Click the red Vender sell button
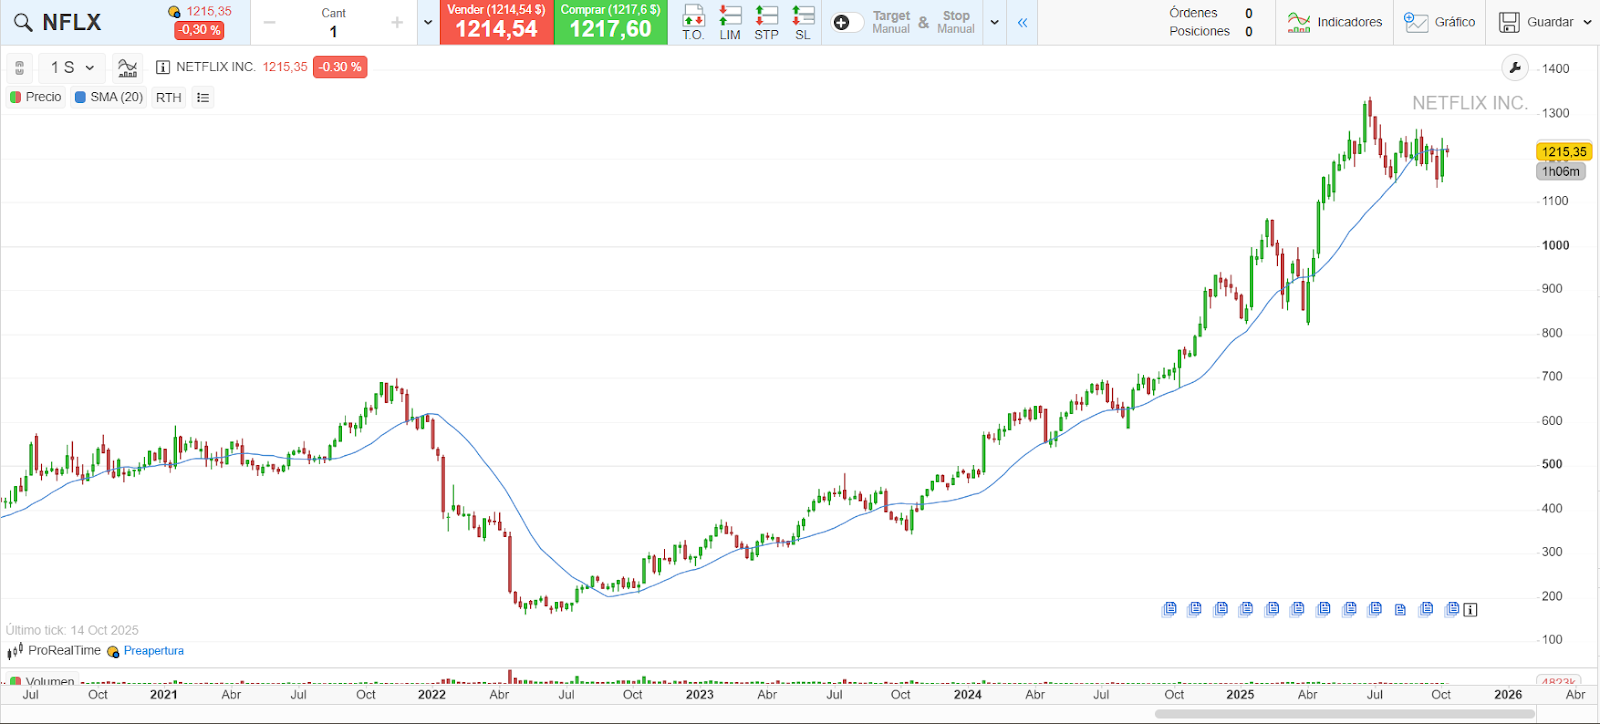 (496, 22)
